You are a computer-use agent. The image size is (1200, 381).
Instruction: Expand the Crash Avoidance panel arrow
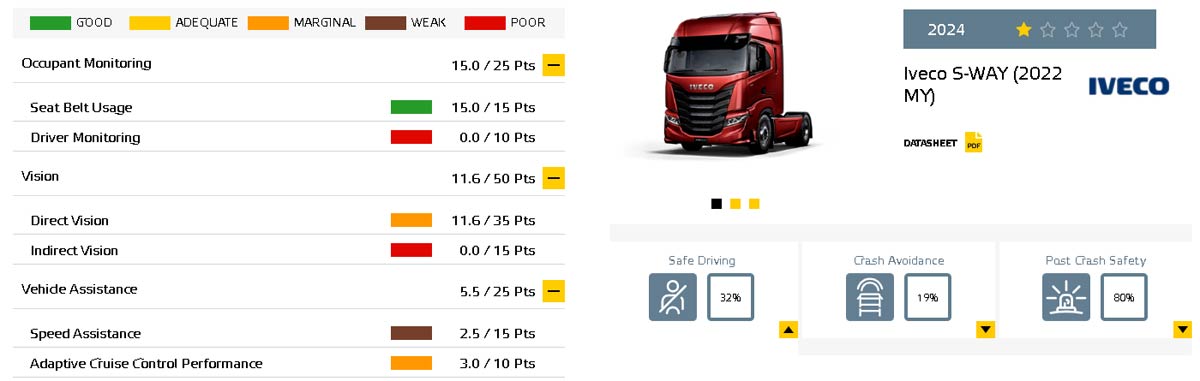[x=985, y=330]
